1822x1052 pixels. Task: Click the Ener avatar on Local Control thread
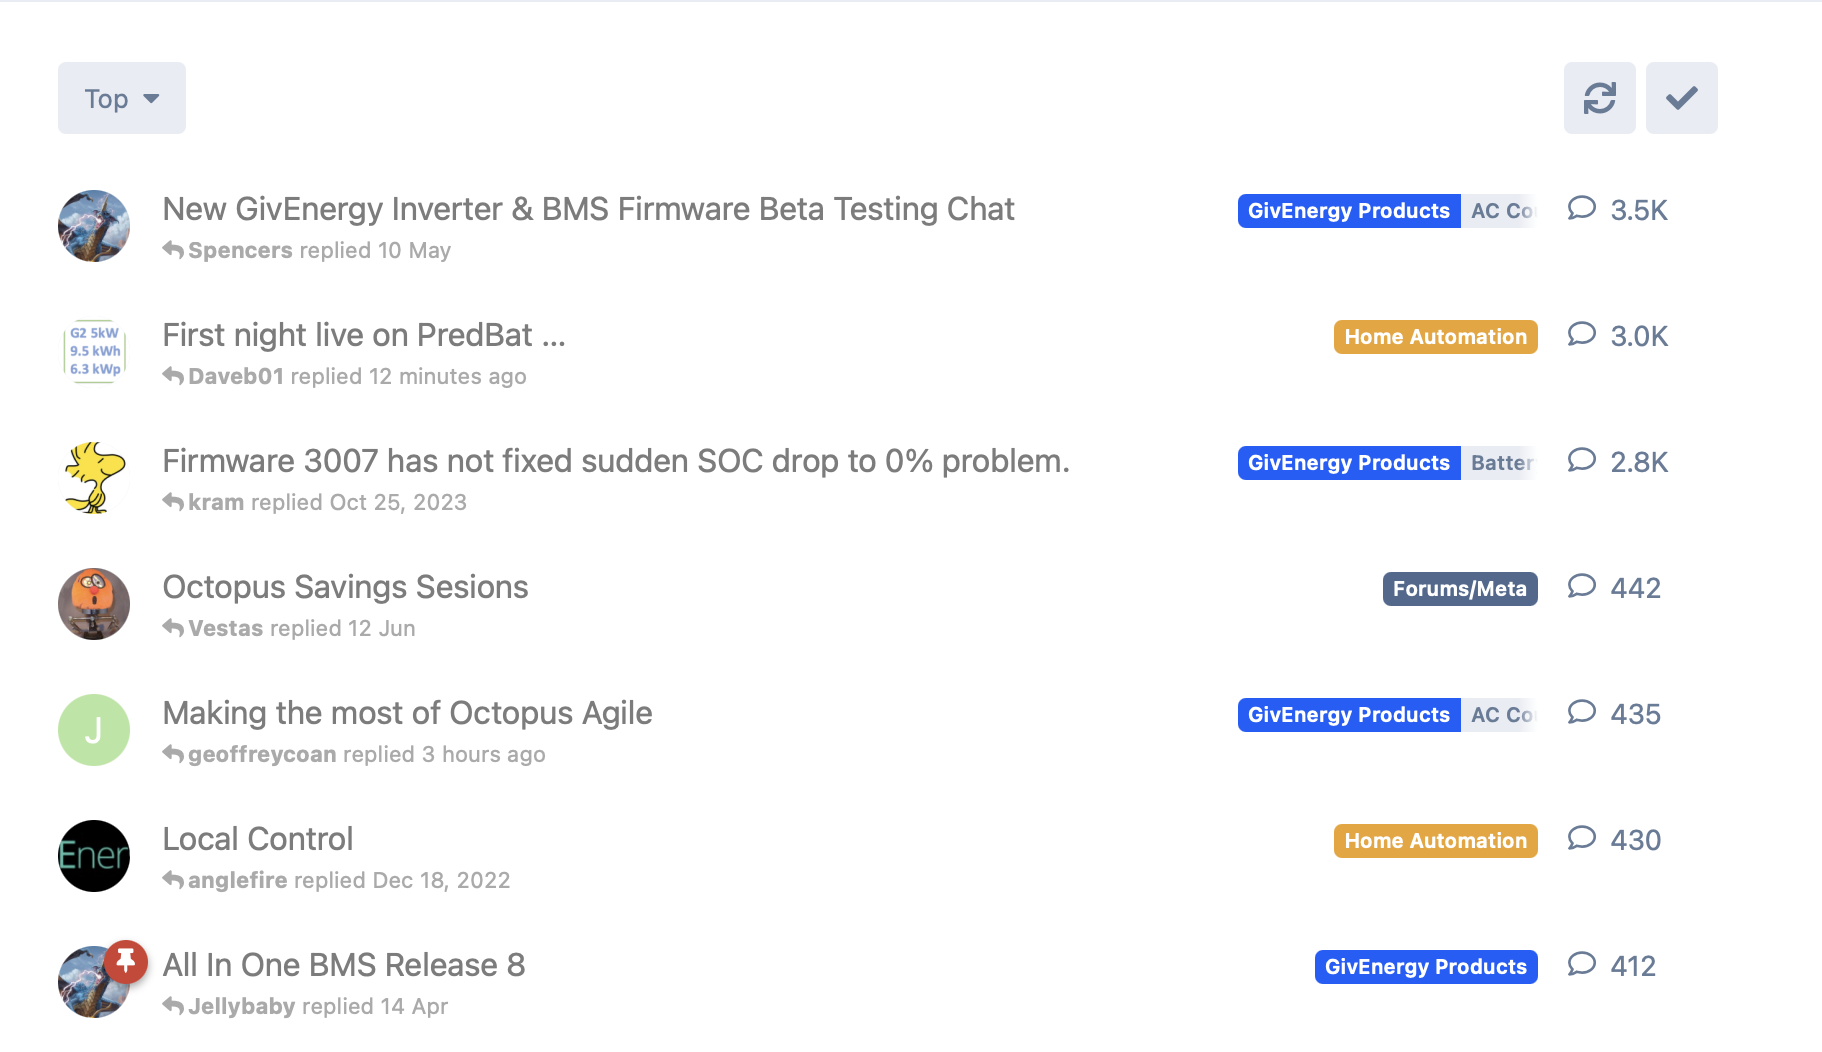[x=94, y=856]
